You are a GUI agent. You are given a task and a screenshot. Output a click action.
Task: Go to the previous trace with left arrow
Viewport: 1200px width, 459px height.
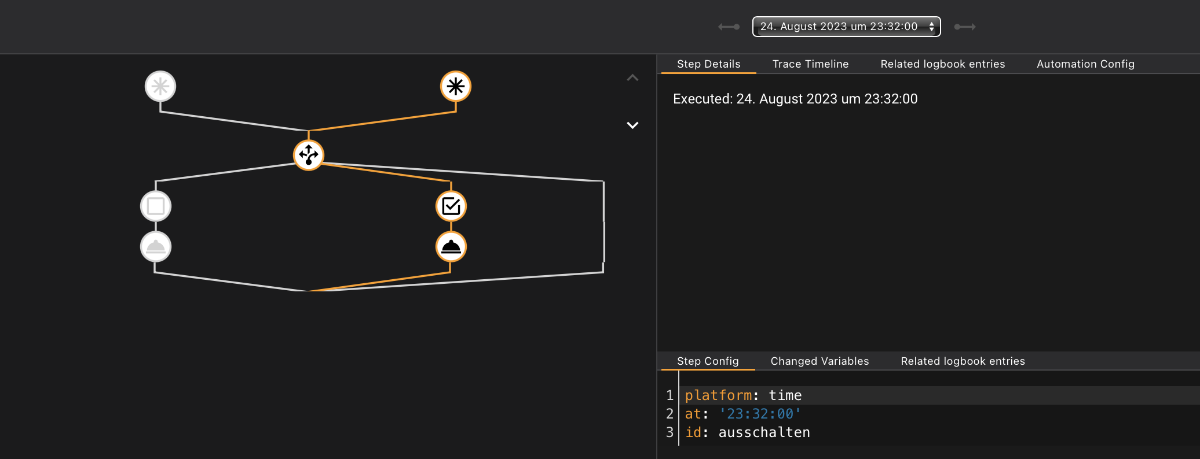(x=729, y=27)
